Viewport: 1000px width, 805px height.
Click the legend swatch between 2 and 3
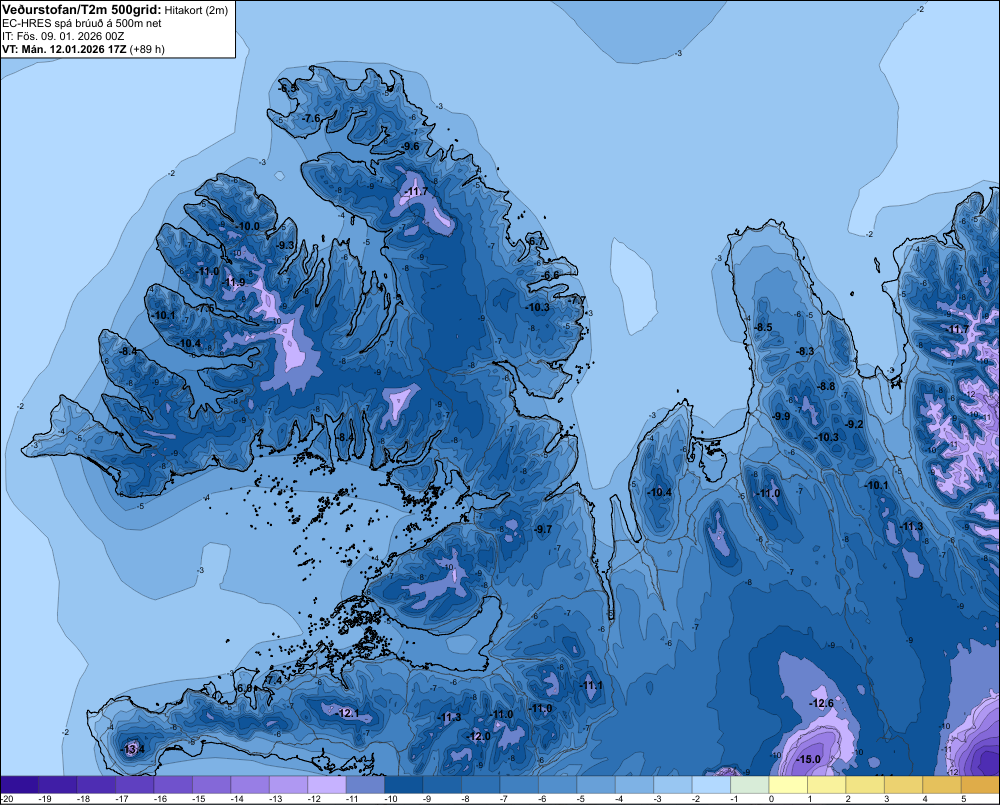(x=865, y=785)
